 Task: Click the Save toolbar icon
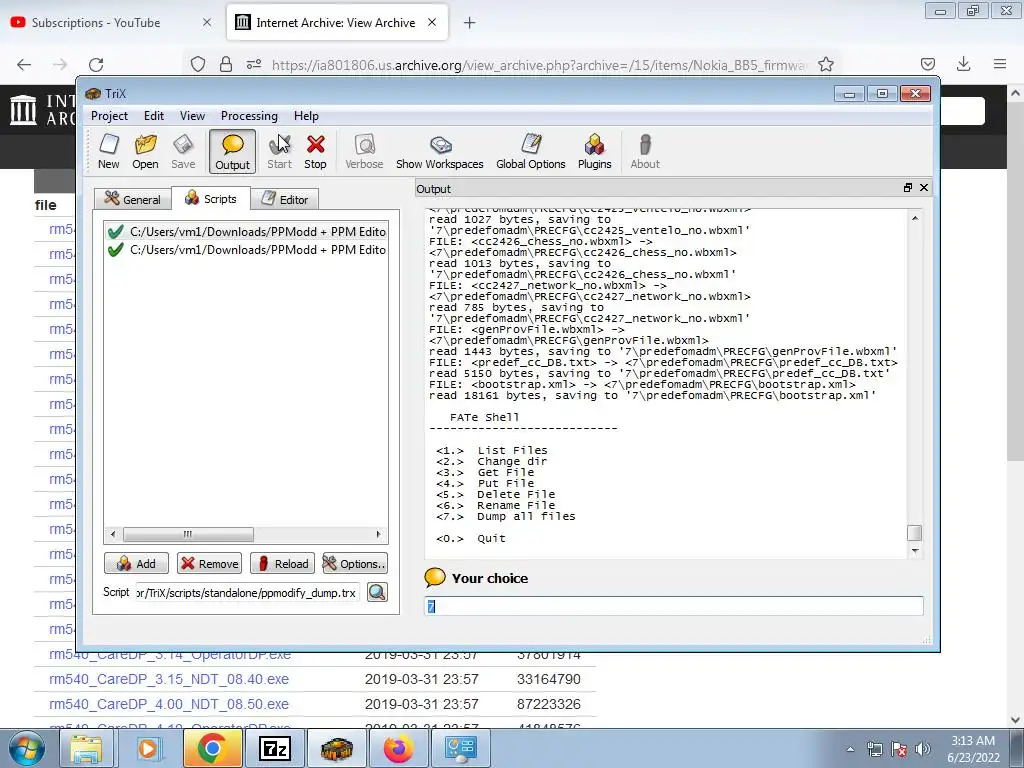tap(183, 152)
